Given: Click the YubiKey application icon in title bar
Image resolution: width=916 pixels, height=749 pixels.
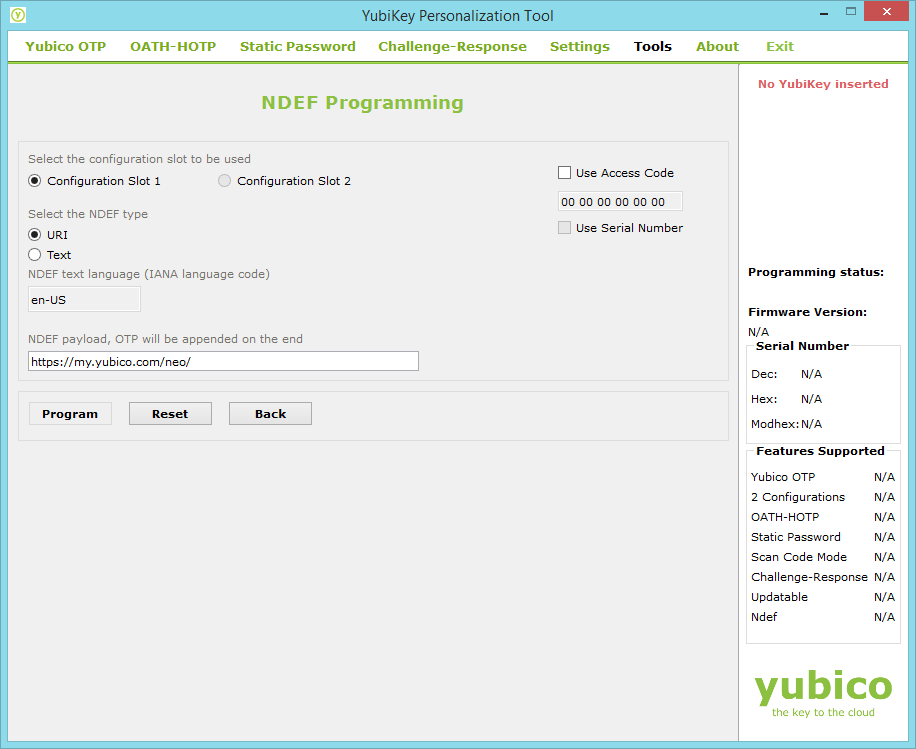Looking at the screenshot, I should point(16,15).
